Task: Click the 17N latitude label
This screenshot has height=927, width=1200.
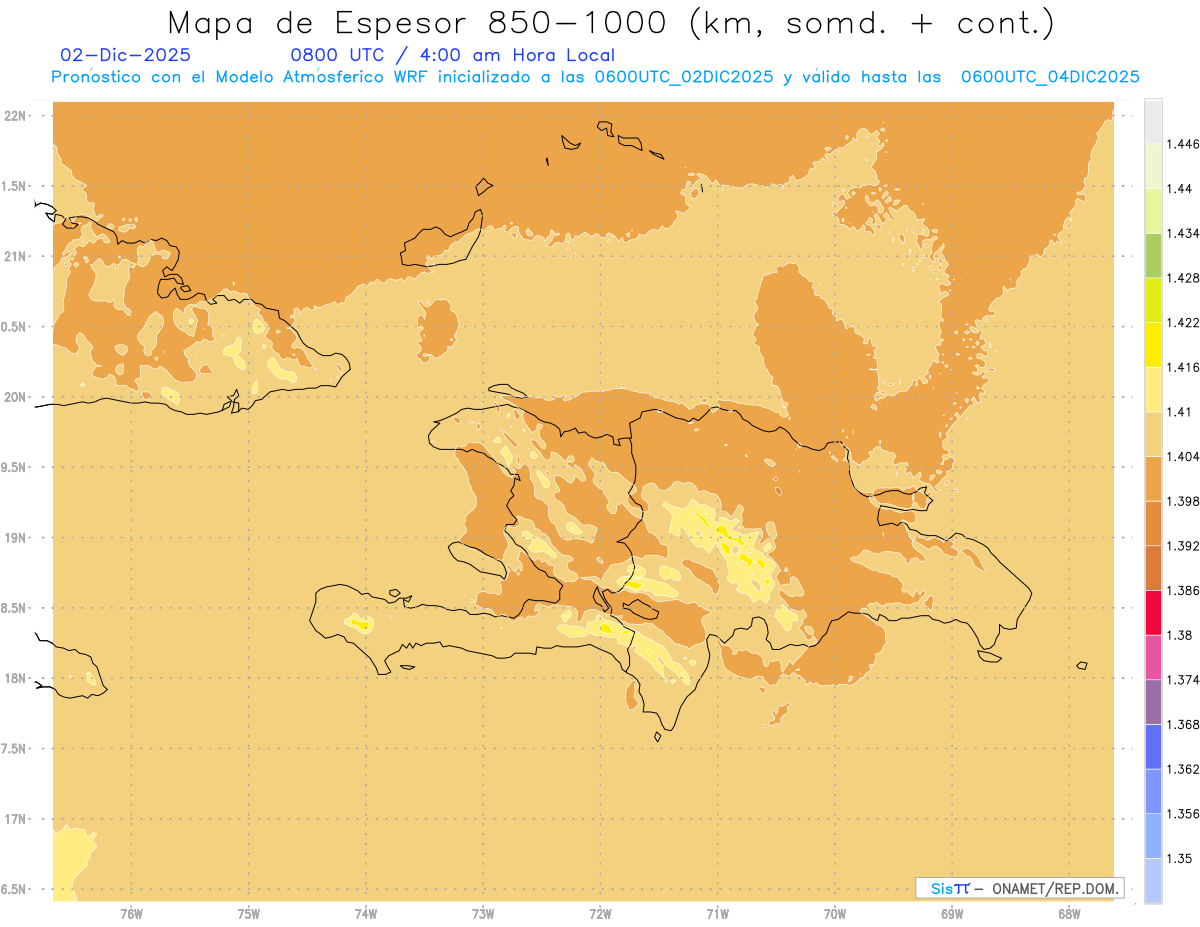Action: (x=15, y=819)
